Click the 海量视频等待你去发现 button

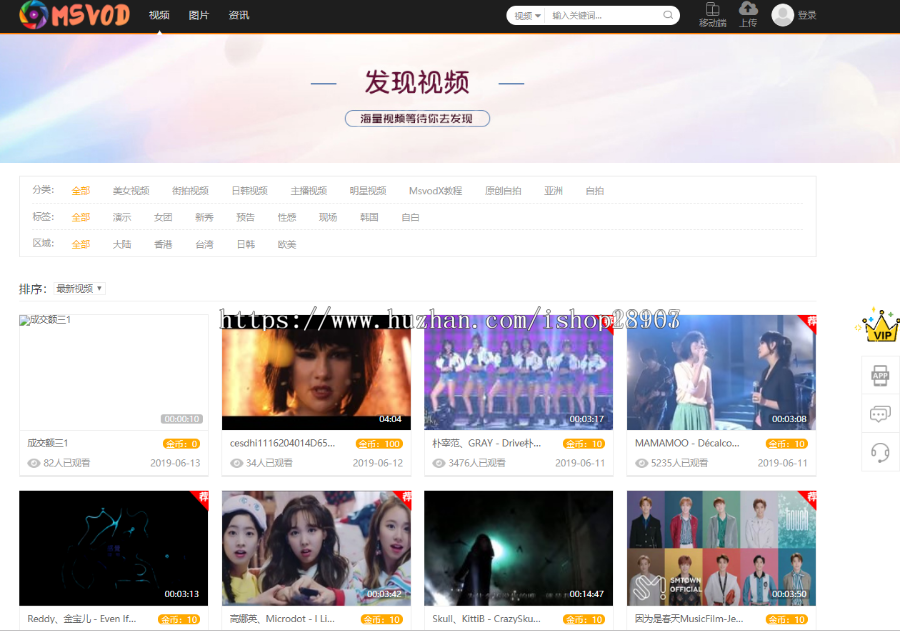pos(417,118)
